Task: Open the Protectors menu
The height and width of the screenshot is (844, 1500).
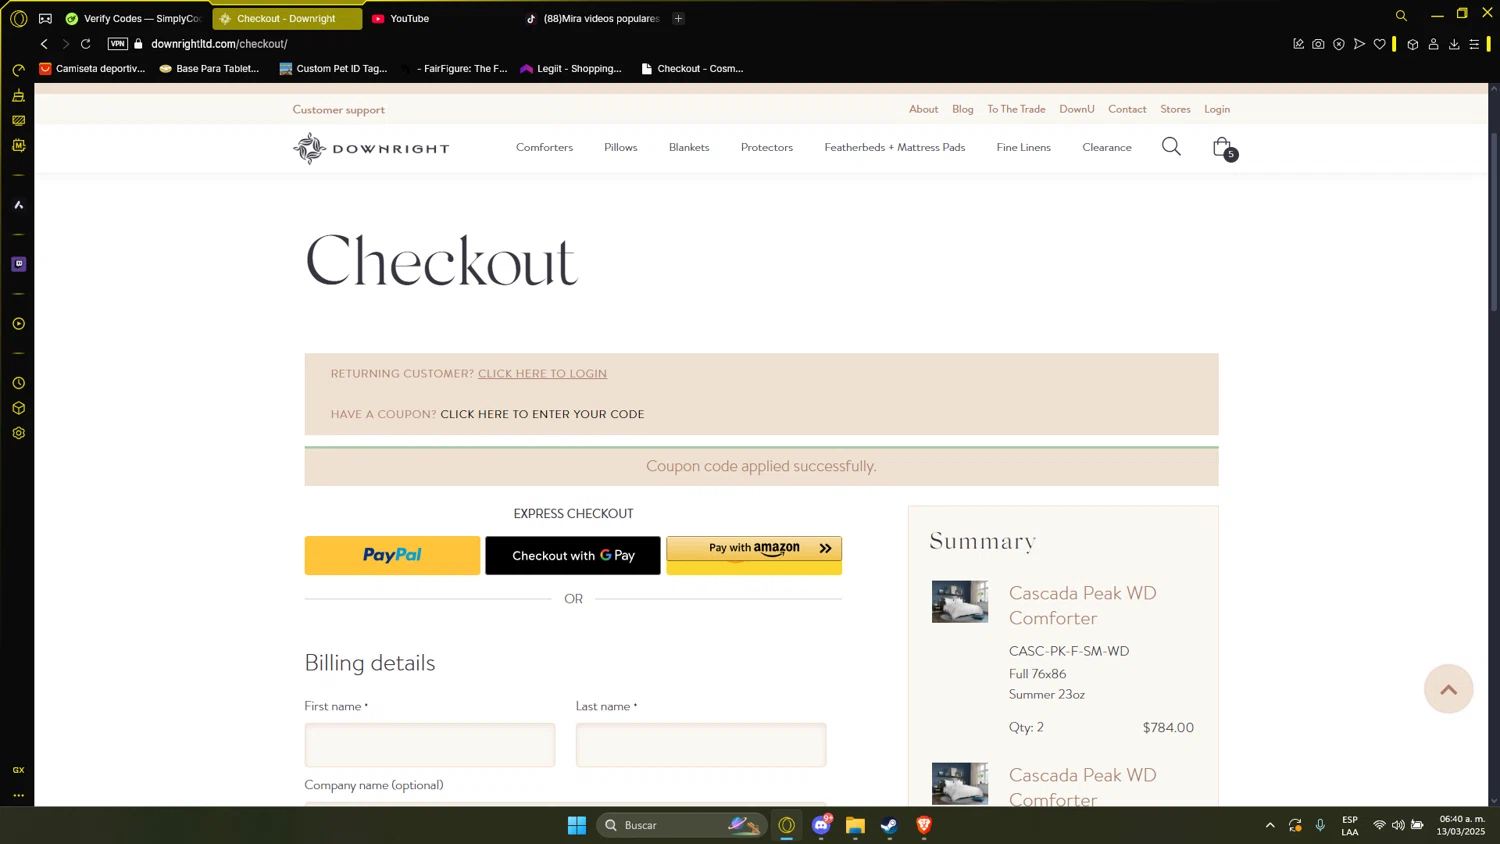Action: click(767, 147)
